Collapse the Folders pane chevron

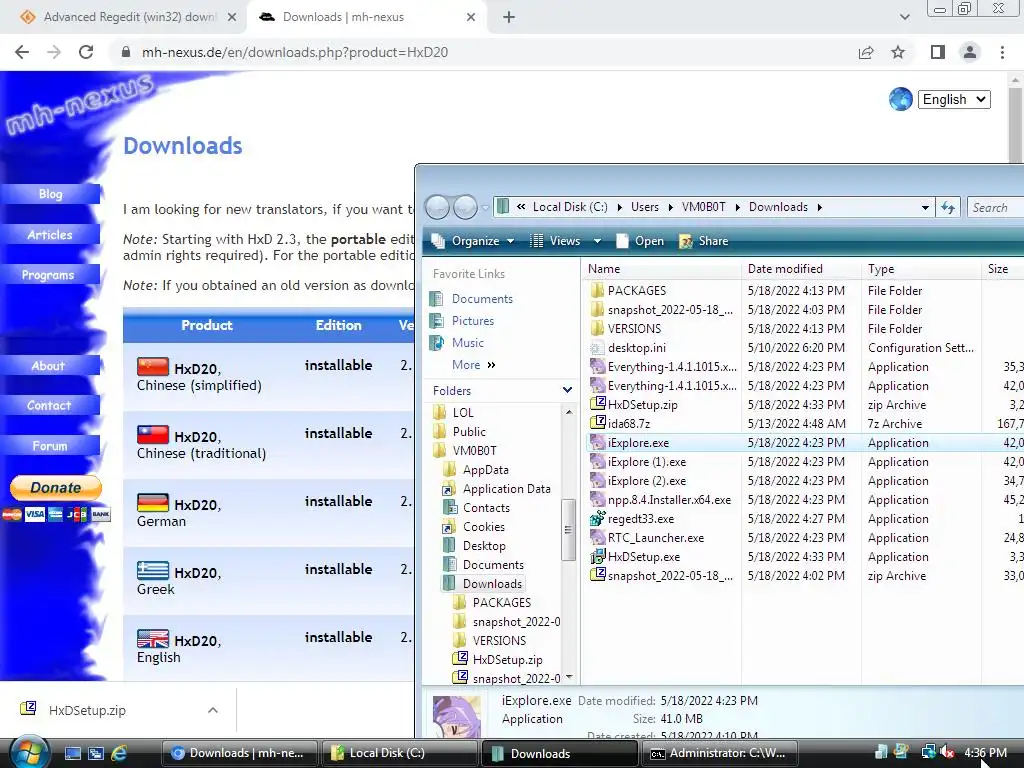click(x=567, y=390)
